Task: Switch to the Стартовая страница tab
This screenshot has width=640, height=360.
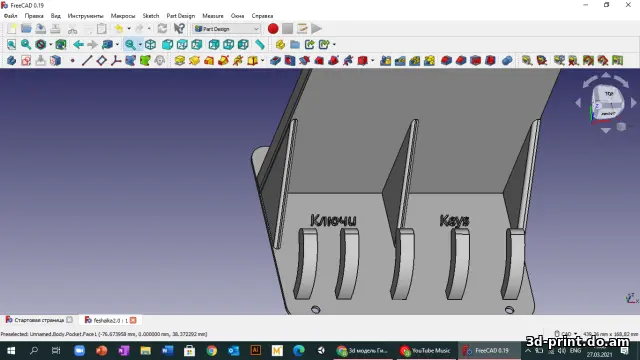Action: coord(39,320)
